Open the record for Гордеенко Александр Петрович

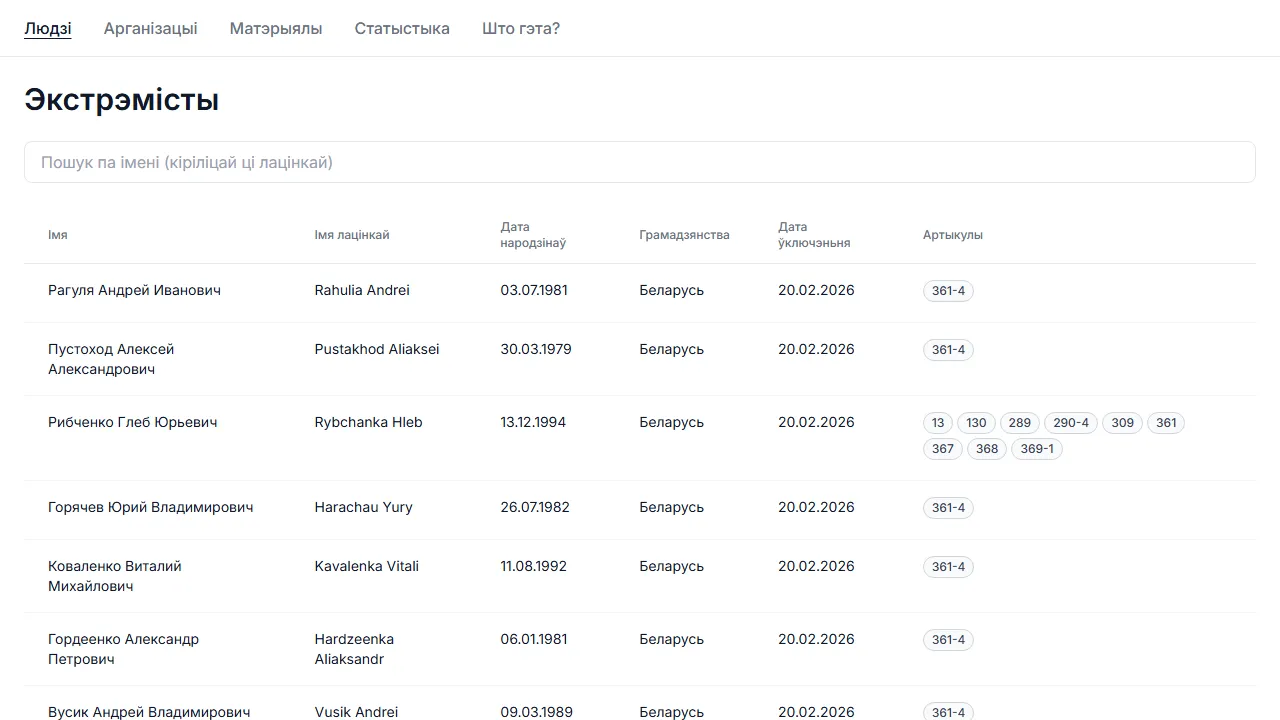pos(123,649)
